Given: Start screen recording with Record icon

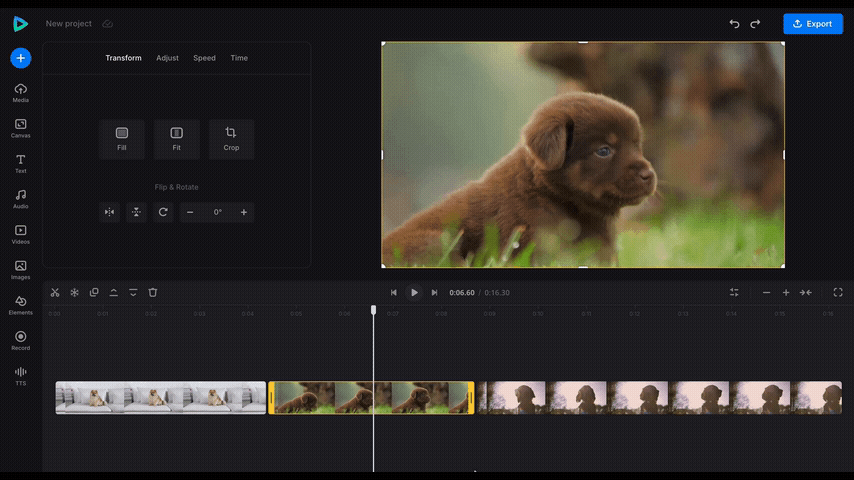Looking at the screenshot, I should click(x=20, y=340).
